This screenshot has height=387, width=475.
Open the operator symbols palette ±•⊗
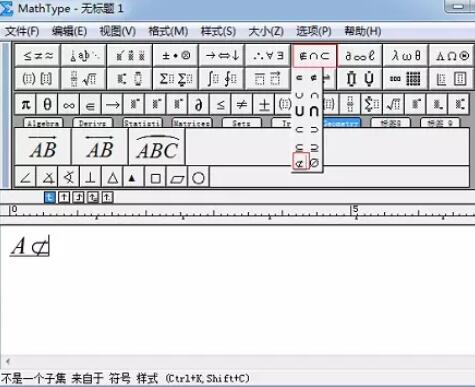point(176,55)
